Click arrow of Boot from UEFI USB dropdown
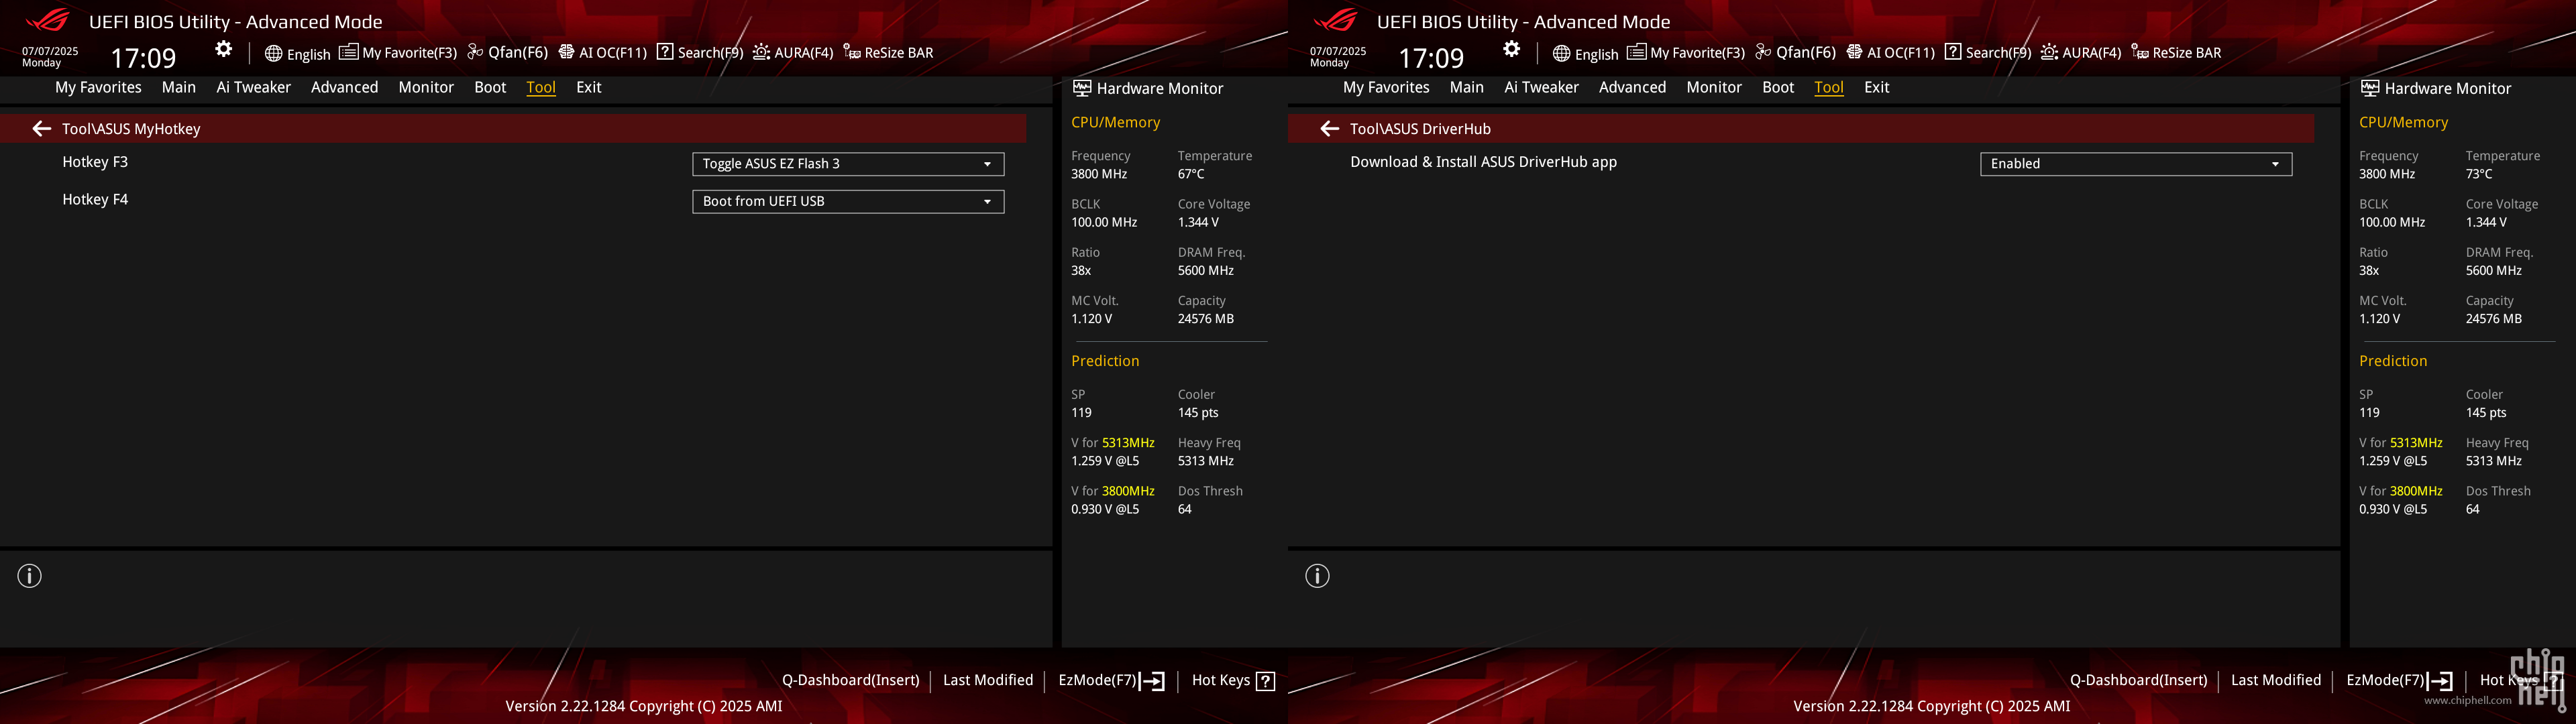 pyautogui.click(x=987, y=202)
